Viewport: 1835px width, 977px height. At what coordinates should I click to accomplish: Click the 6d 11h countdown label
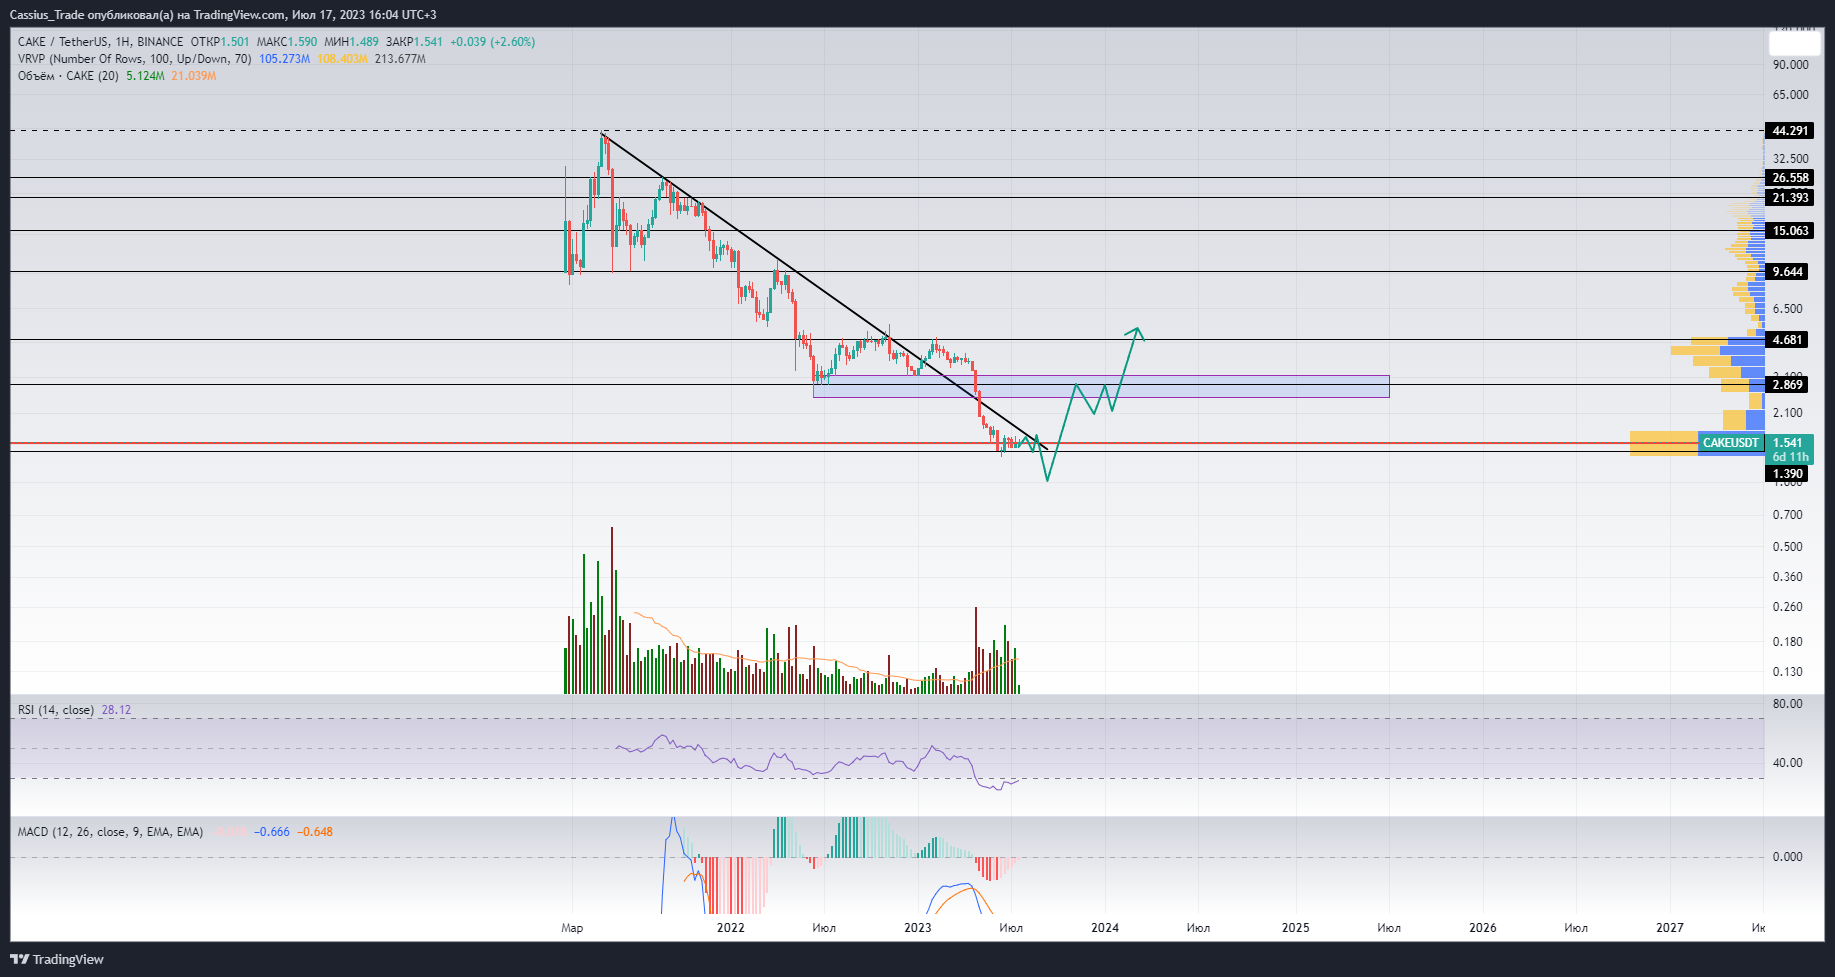(x=1790, y=457)
